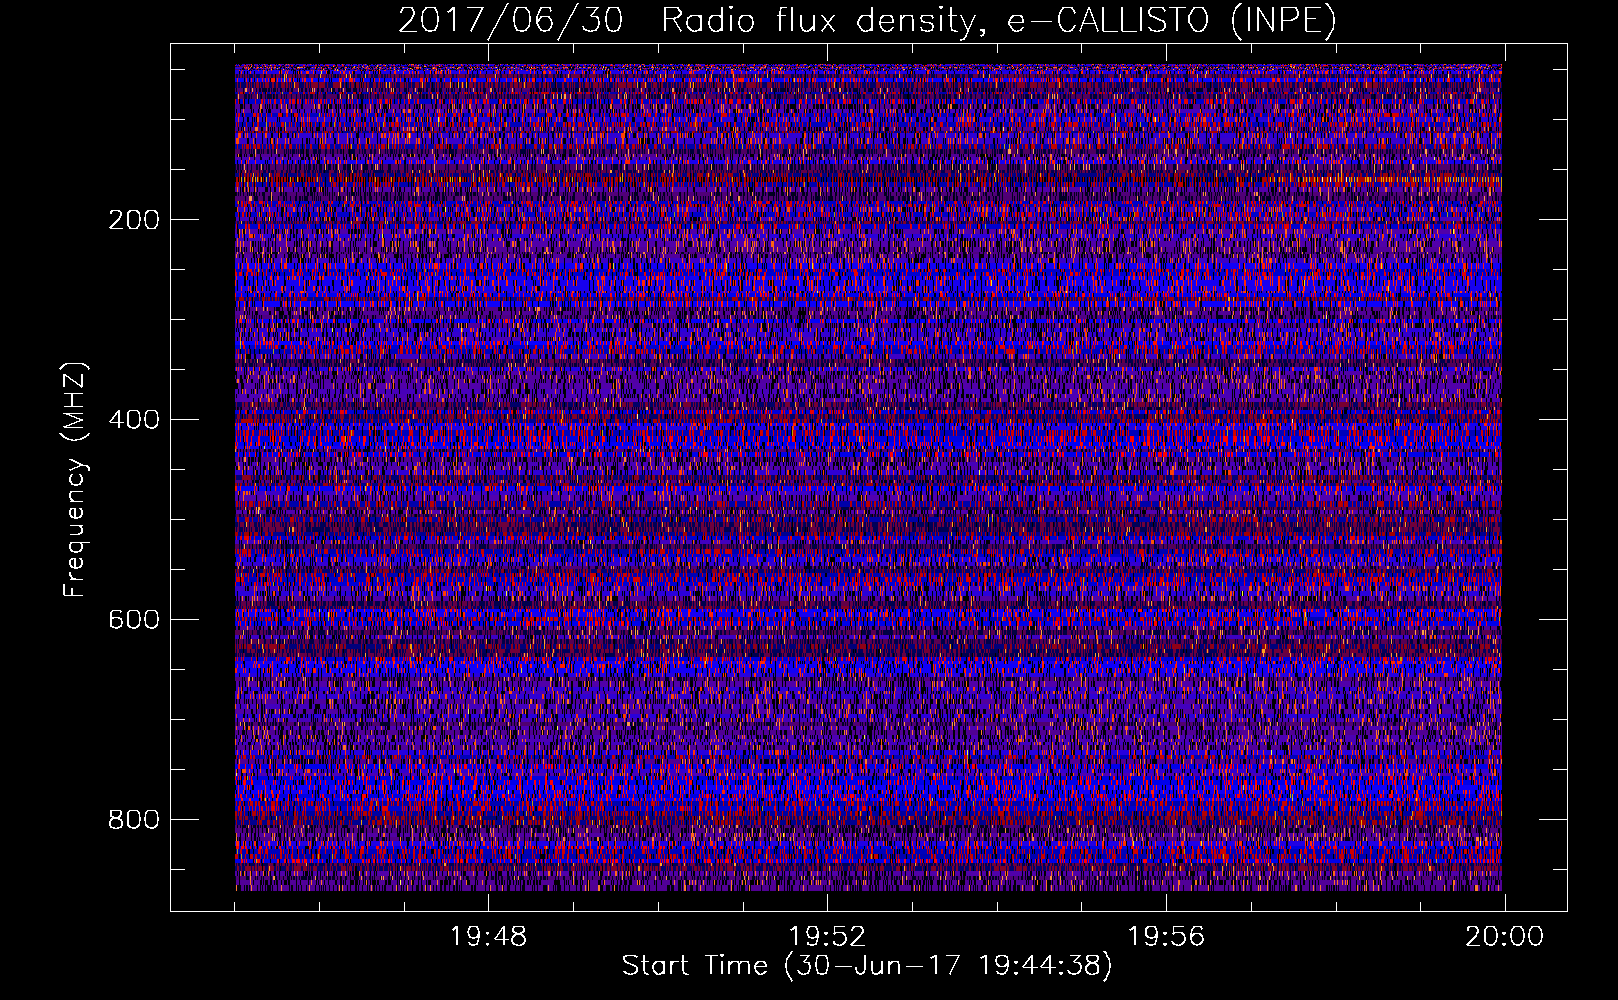1618x1000 pixels.
Task: Click the plot title date 2017/06/30
Action: click(x=511, y=20)
